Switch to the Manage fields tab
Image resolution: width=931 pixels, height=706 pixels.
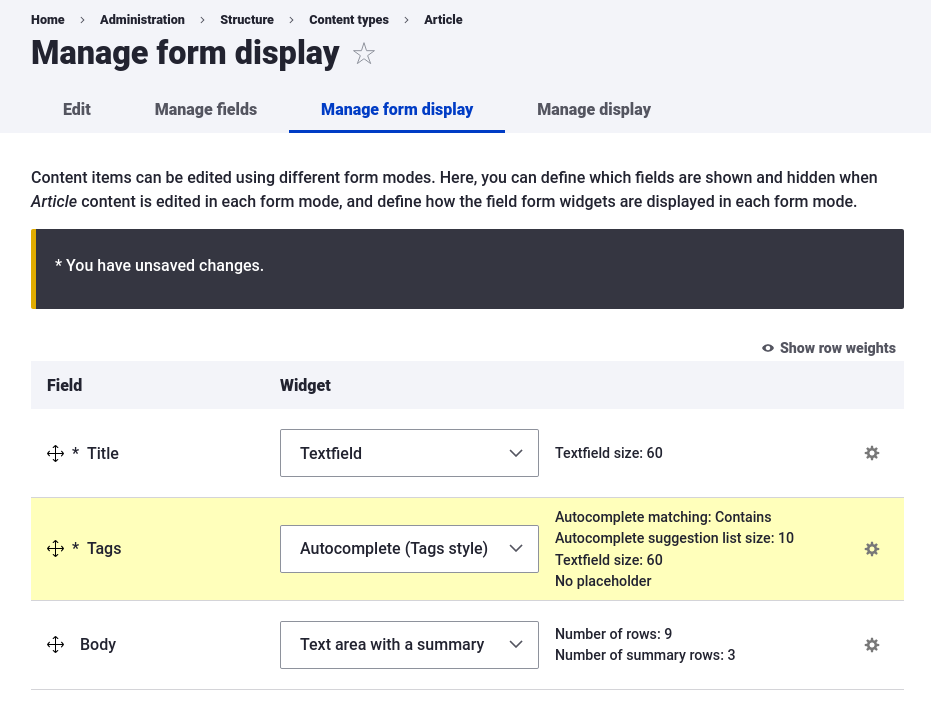206,110
